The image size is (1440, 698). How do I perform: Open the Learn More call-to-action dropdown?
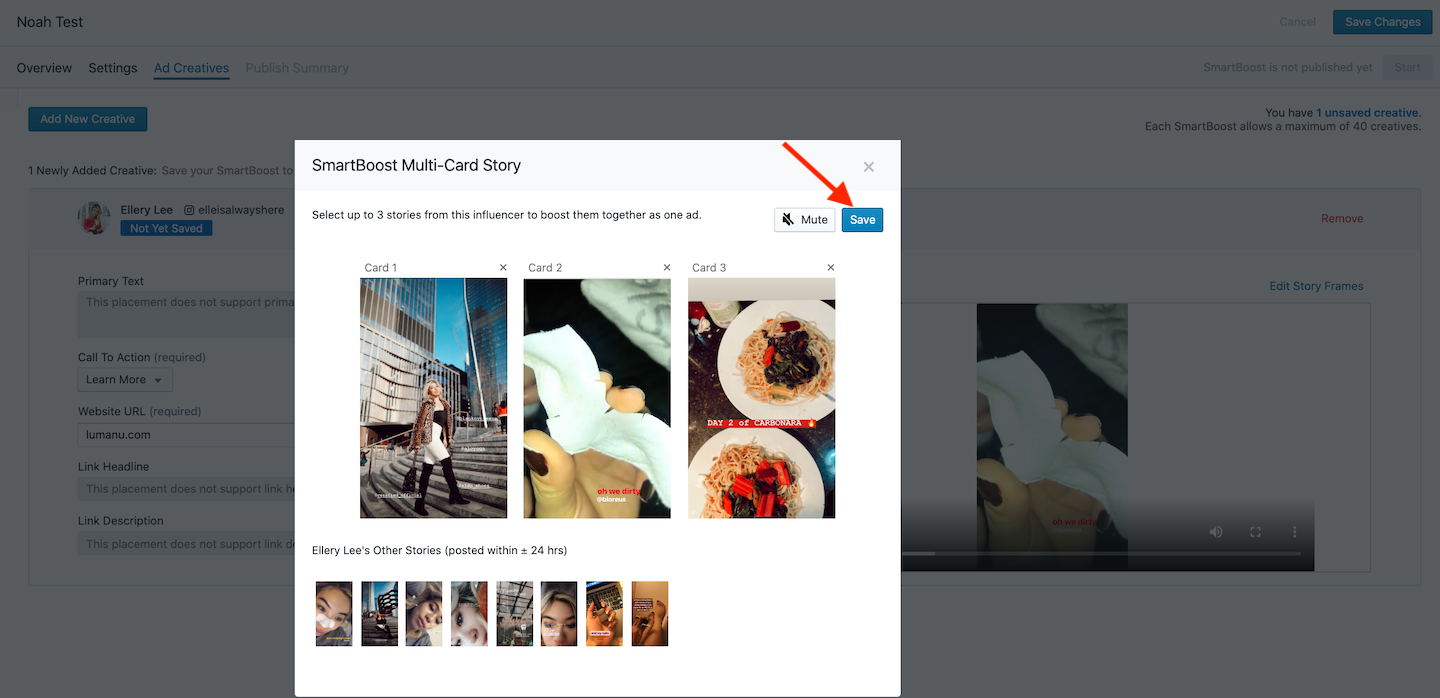[x=125, y=380]
